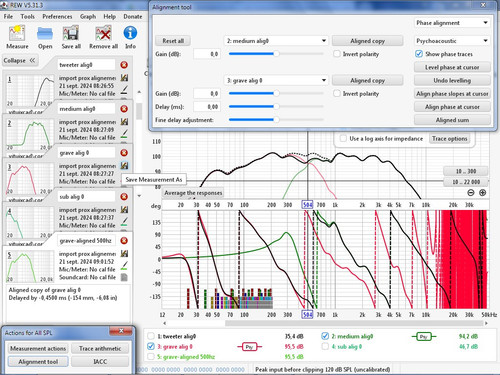The image size is (500, 375).
Task: Remove the sub alig 0 measurement
Action: click(x=124, y=197)
